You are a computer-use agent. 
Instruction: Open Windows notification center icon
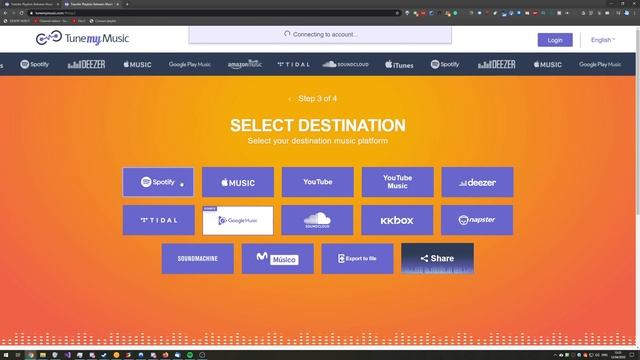632,355
